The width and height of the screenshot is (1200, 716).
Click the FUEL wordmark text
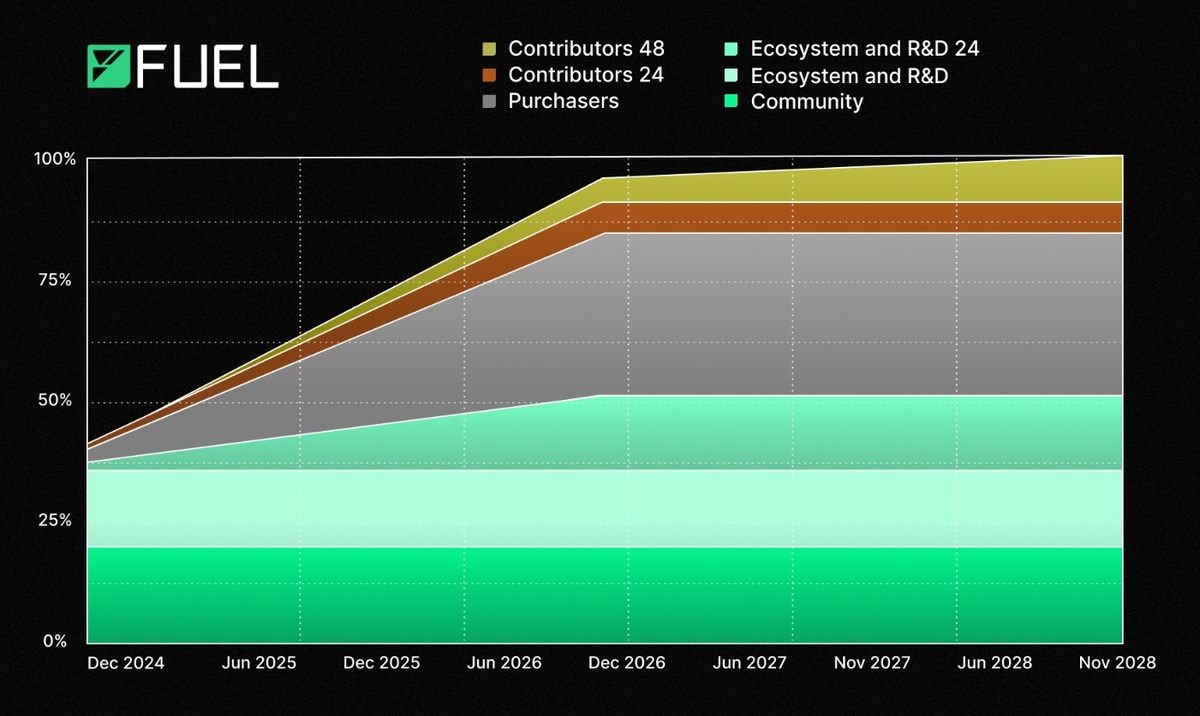point(206,68)
